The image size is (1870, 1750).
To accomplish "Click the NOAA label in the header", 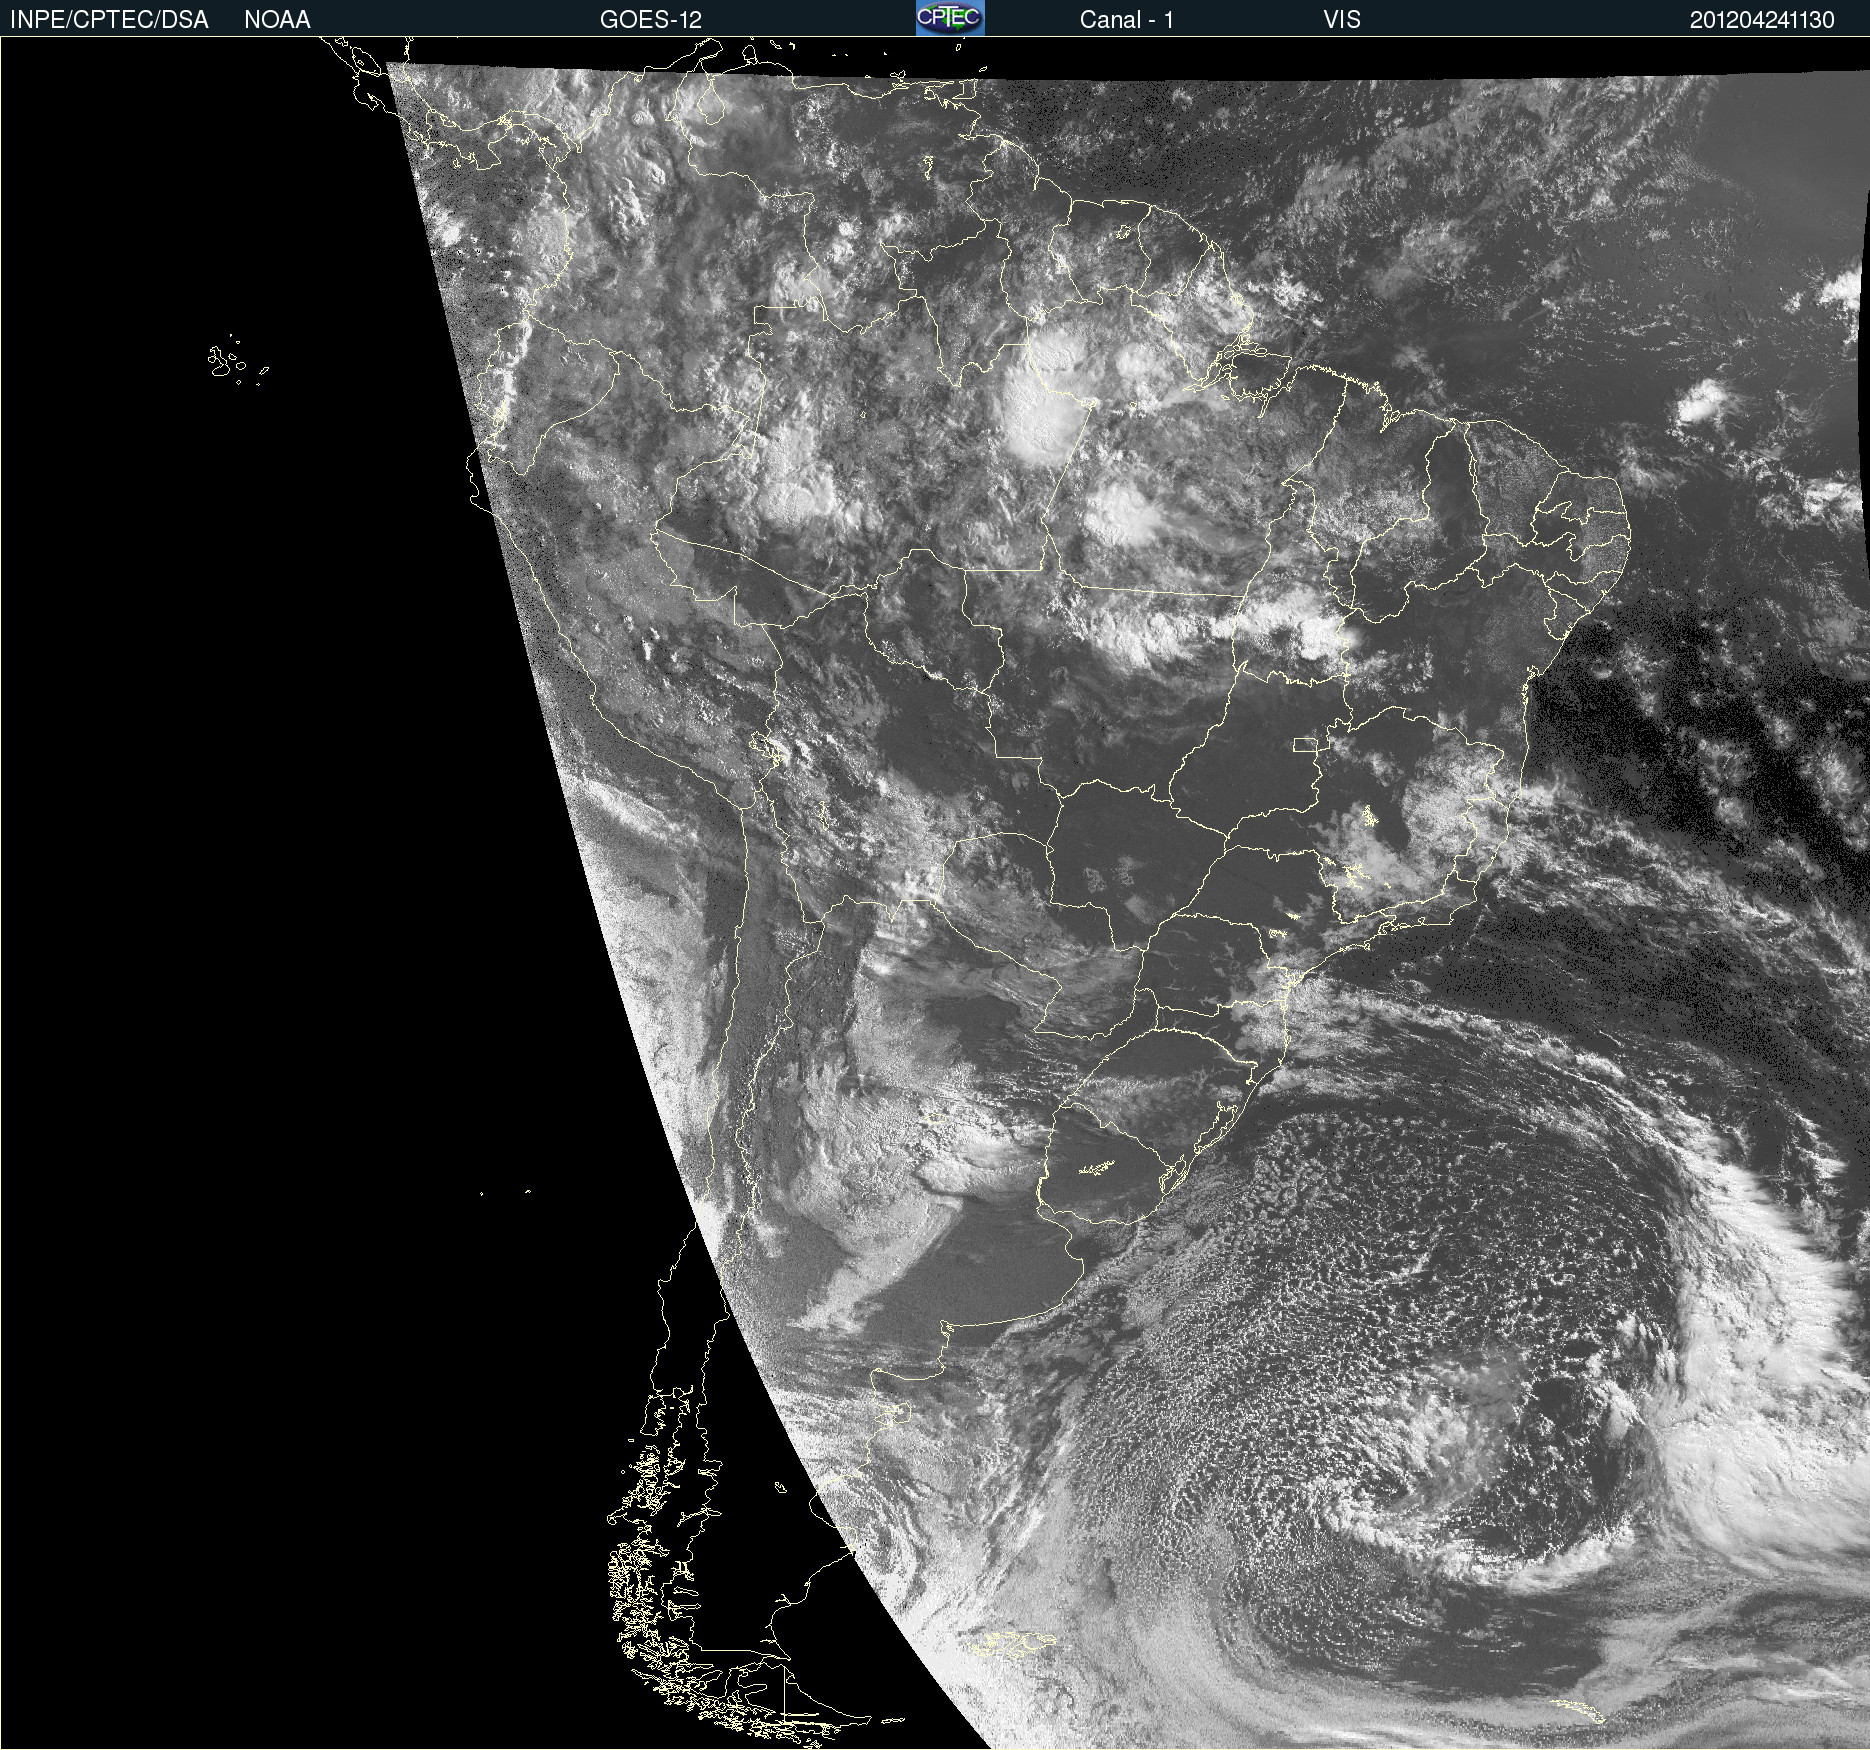I will (x=277, y=20).
